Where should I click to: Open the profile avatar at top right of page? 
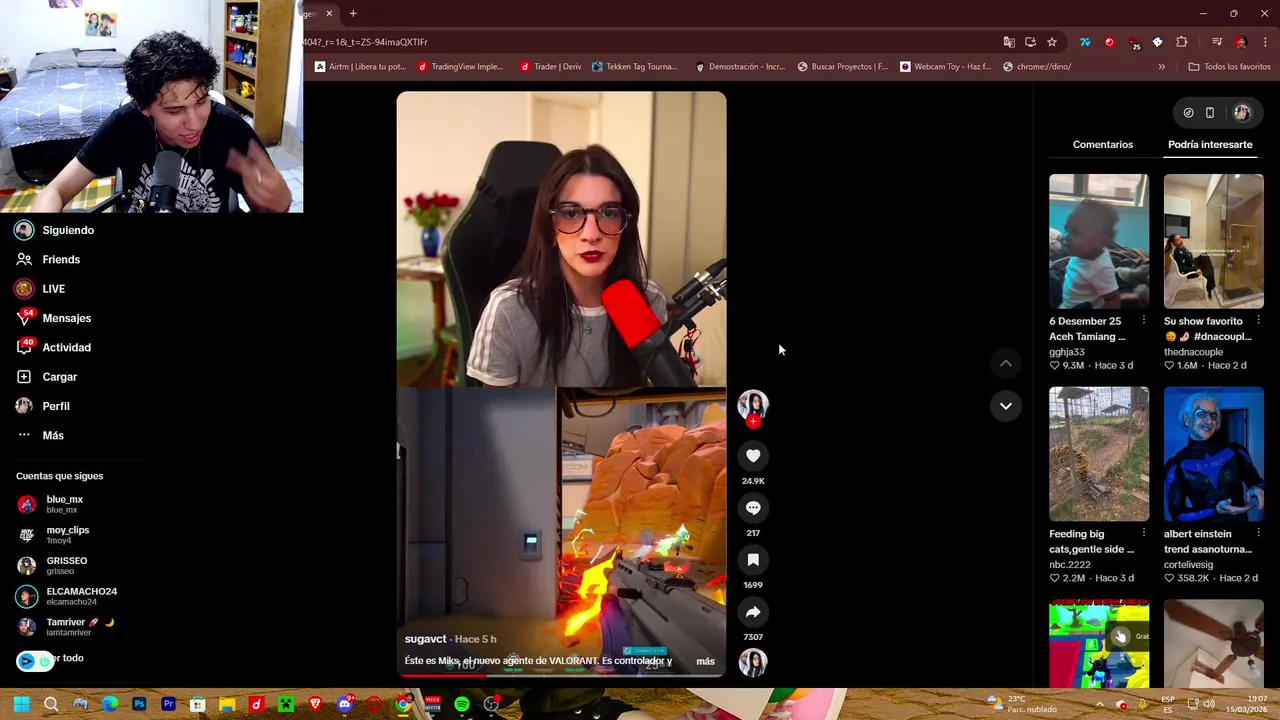coord(1242,113)
